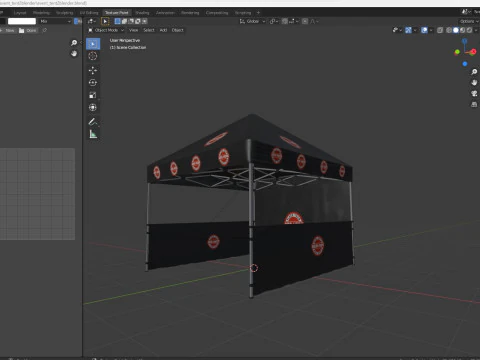Open the snapping options dropdown
This screenshot has height=360, width=480.
tap(293, 21)
